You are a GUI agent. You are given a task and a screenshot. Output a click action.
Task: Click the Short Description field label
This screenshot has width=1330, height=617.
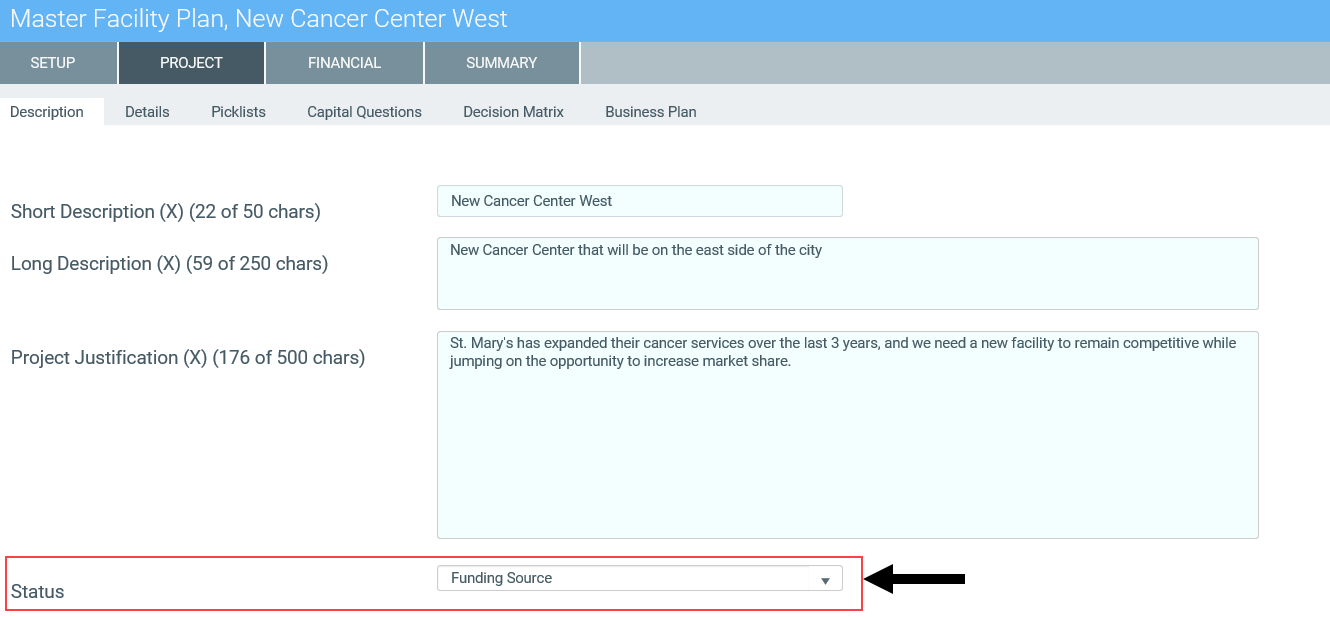point(165,212)
